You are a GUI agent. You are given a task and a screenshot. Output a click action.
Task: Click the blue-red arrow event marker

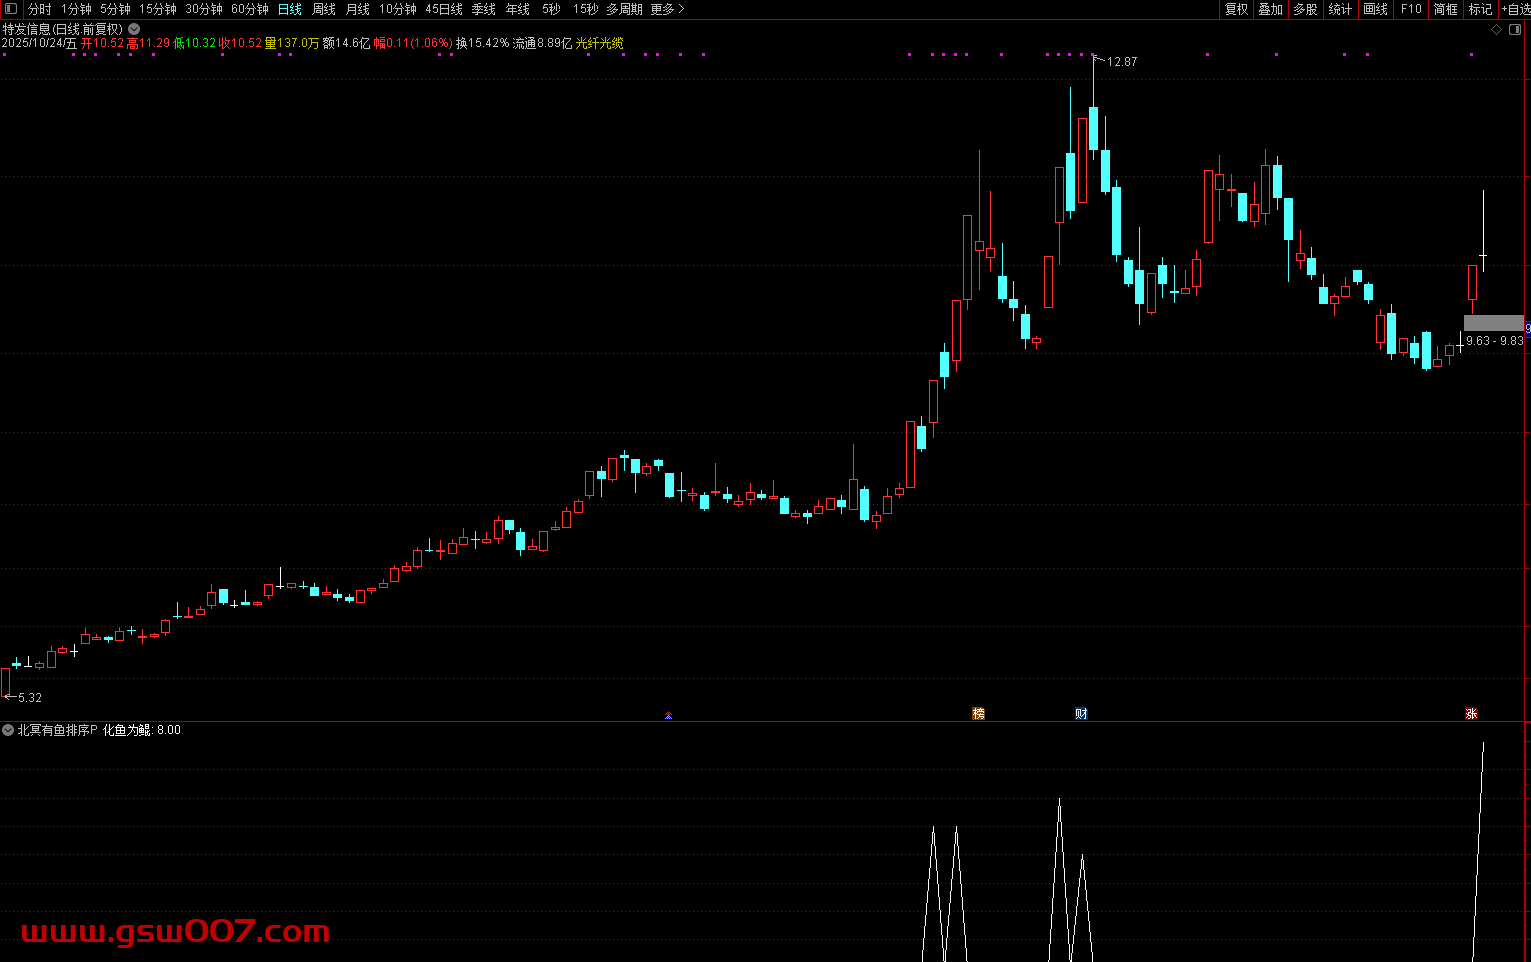pyautogui.click(x=669, y=715)
